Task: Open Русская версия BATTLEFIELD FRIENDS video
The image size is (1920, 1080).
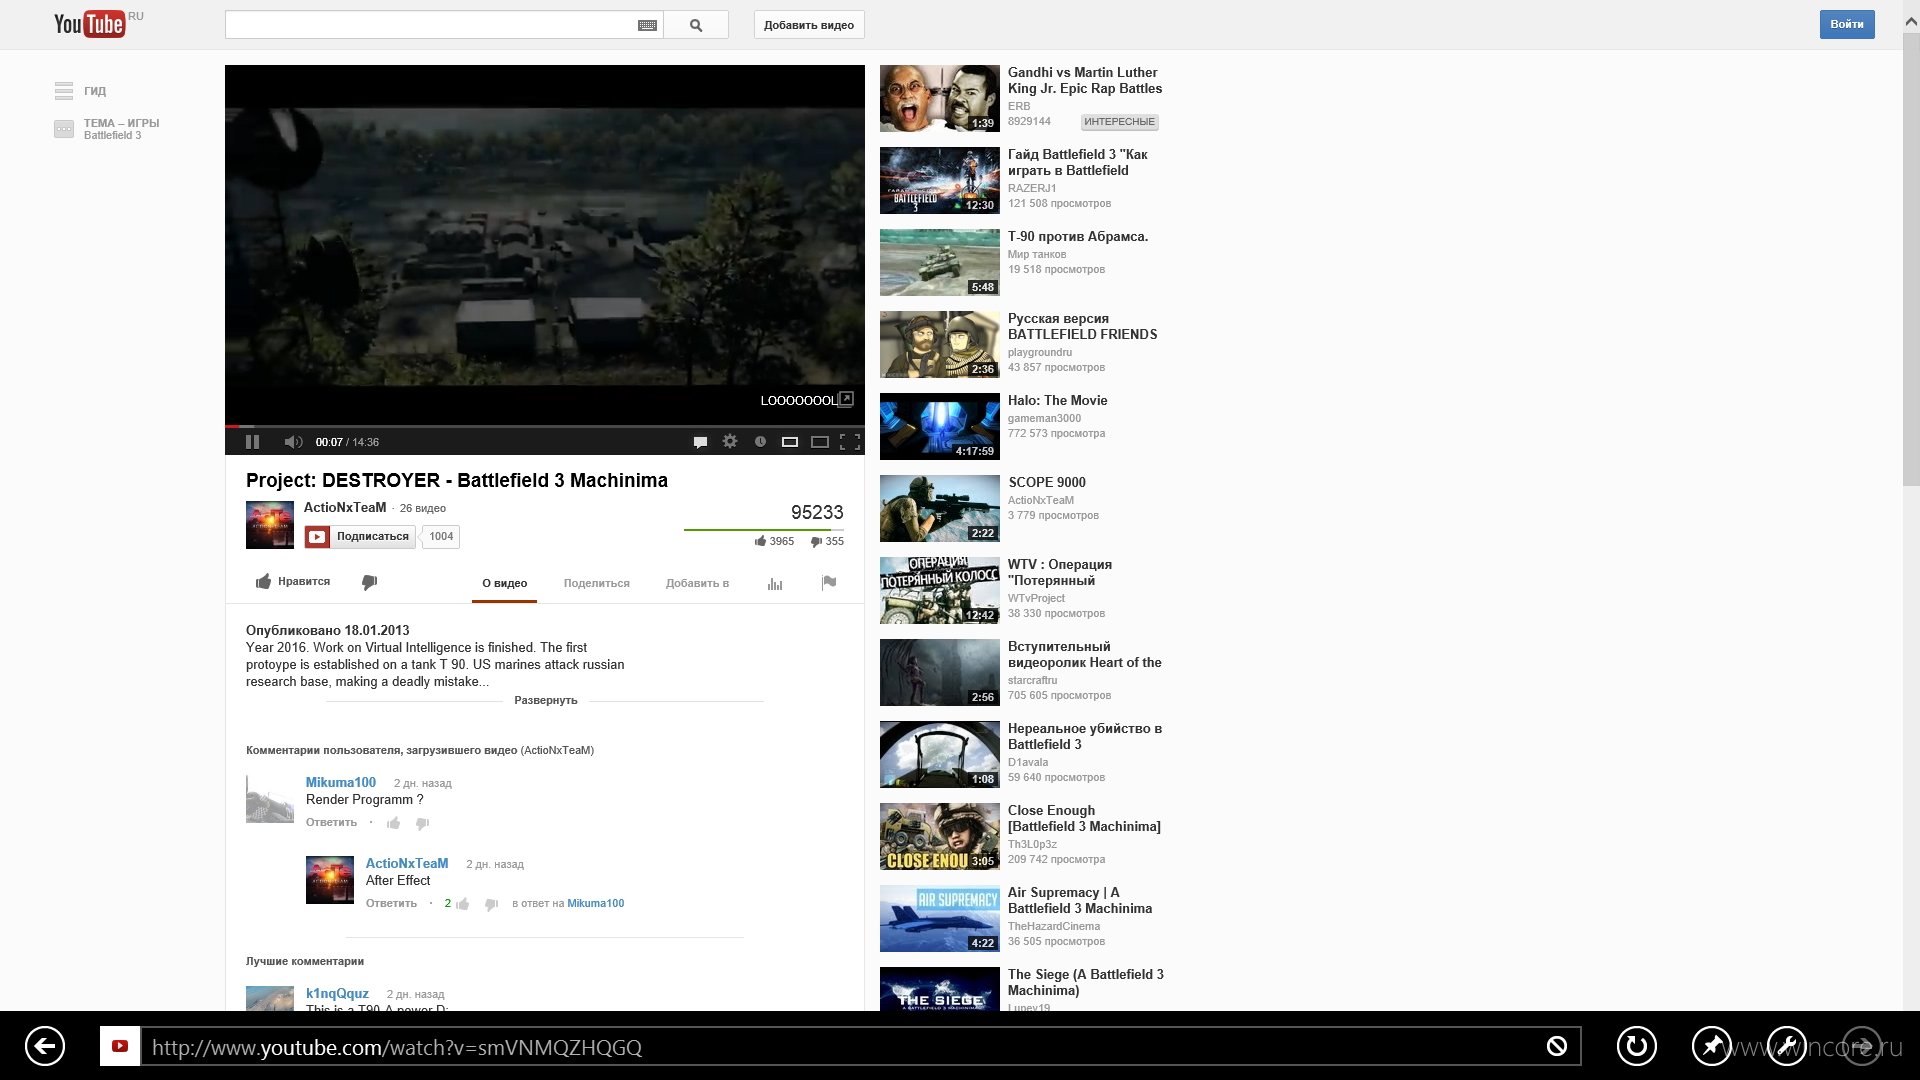Action: [x=1083, y=326]
